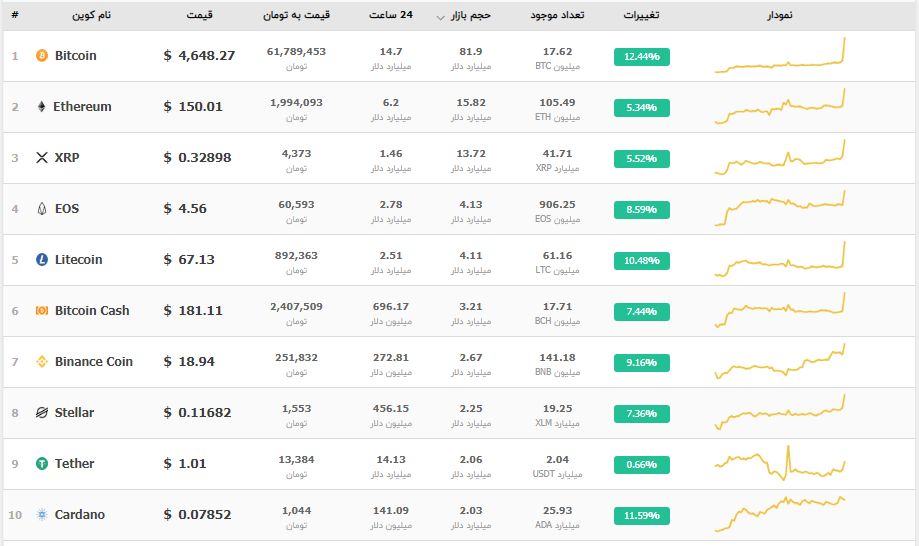919x546 pixels.
Task: Sort by تغییرات column header
Action: (x=641, y=17)
